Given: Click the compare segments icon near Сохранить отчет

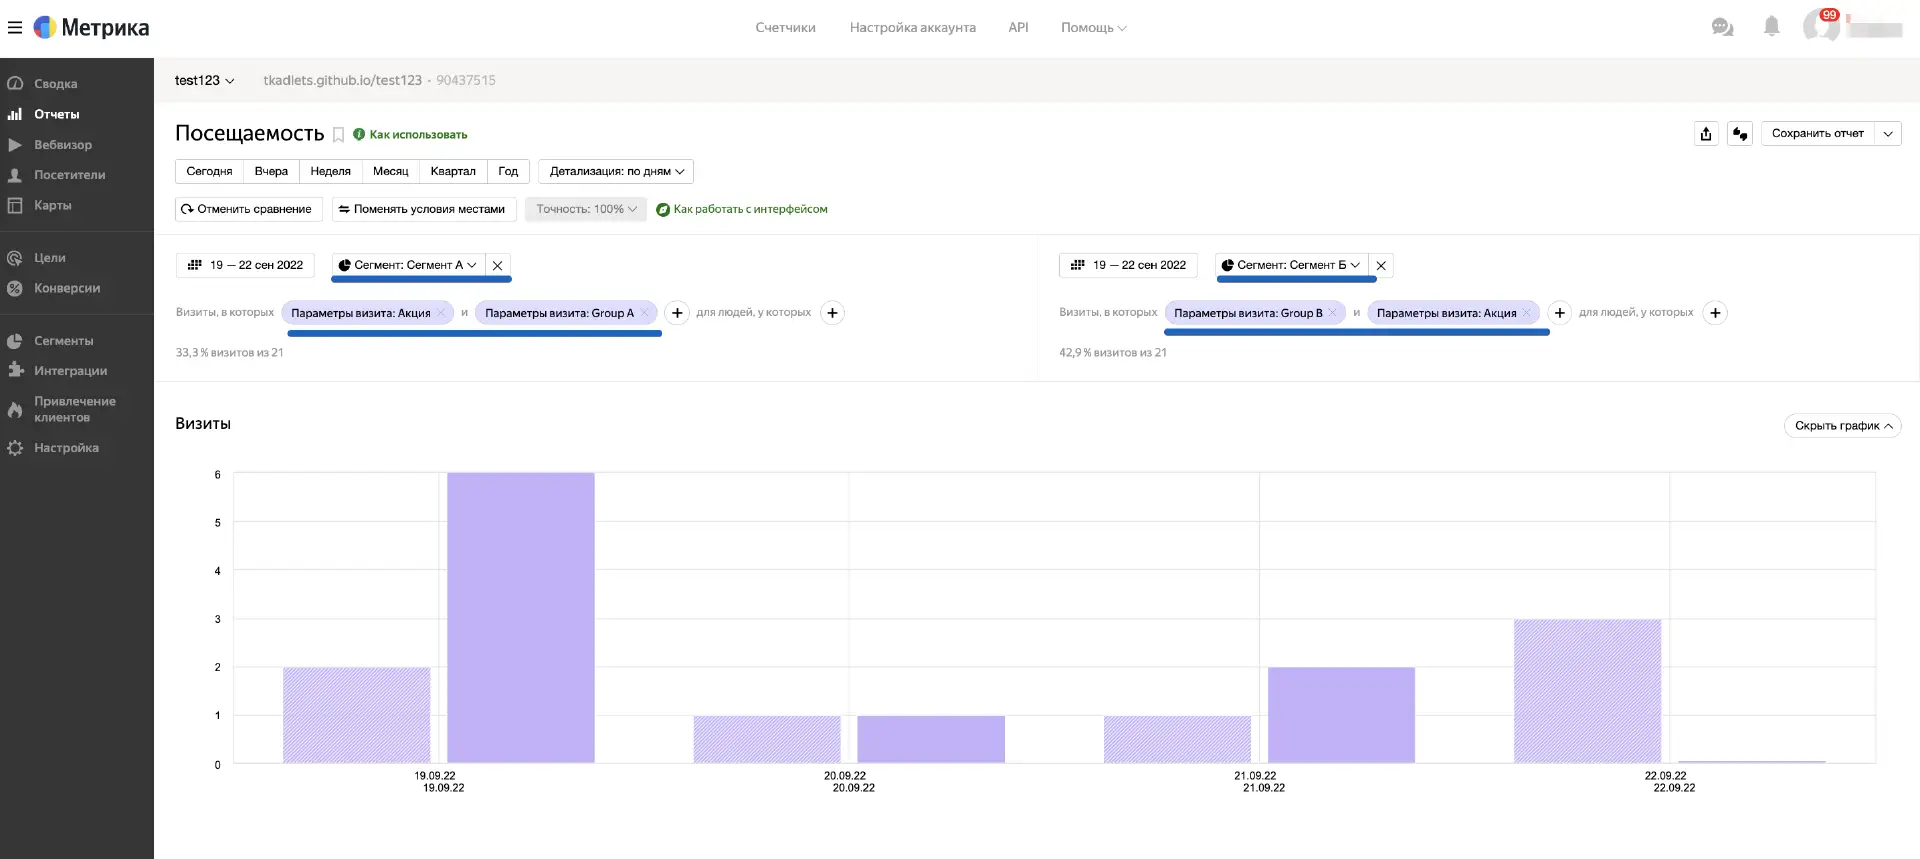Looking at the screenshot, I should pos(1740,134).
